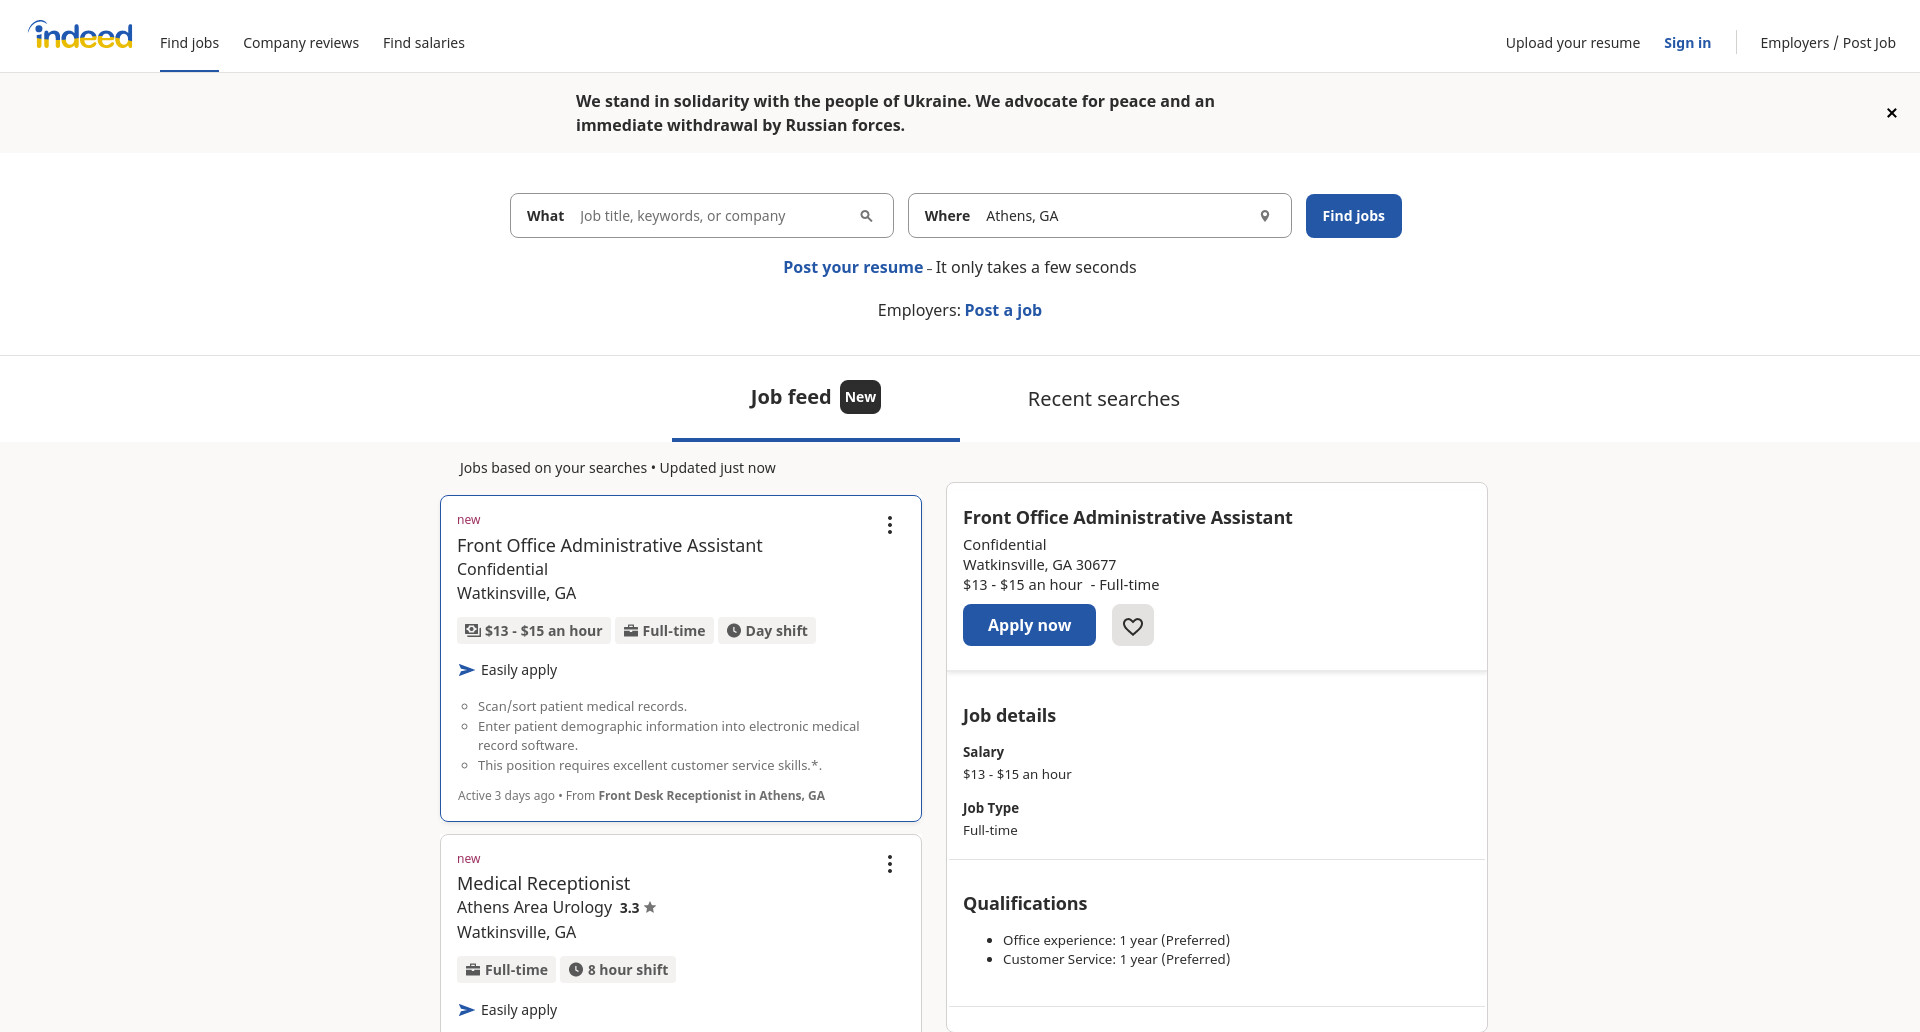
Task: Click the Apply now button
Action: (x=1029, y=625)
